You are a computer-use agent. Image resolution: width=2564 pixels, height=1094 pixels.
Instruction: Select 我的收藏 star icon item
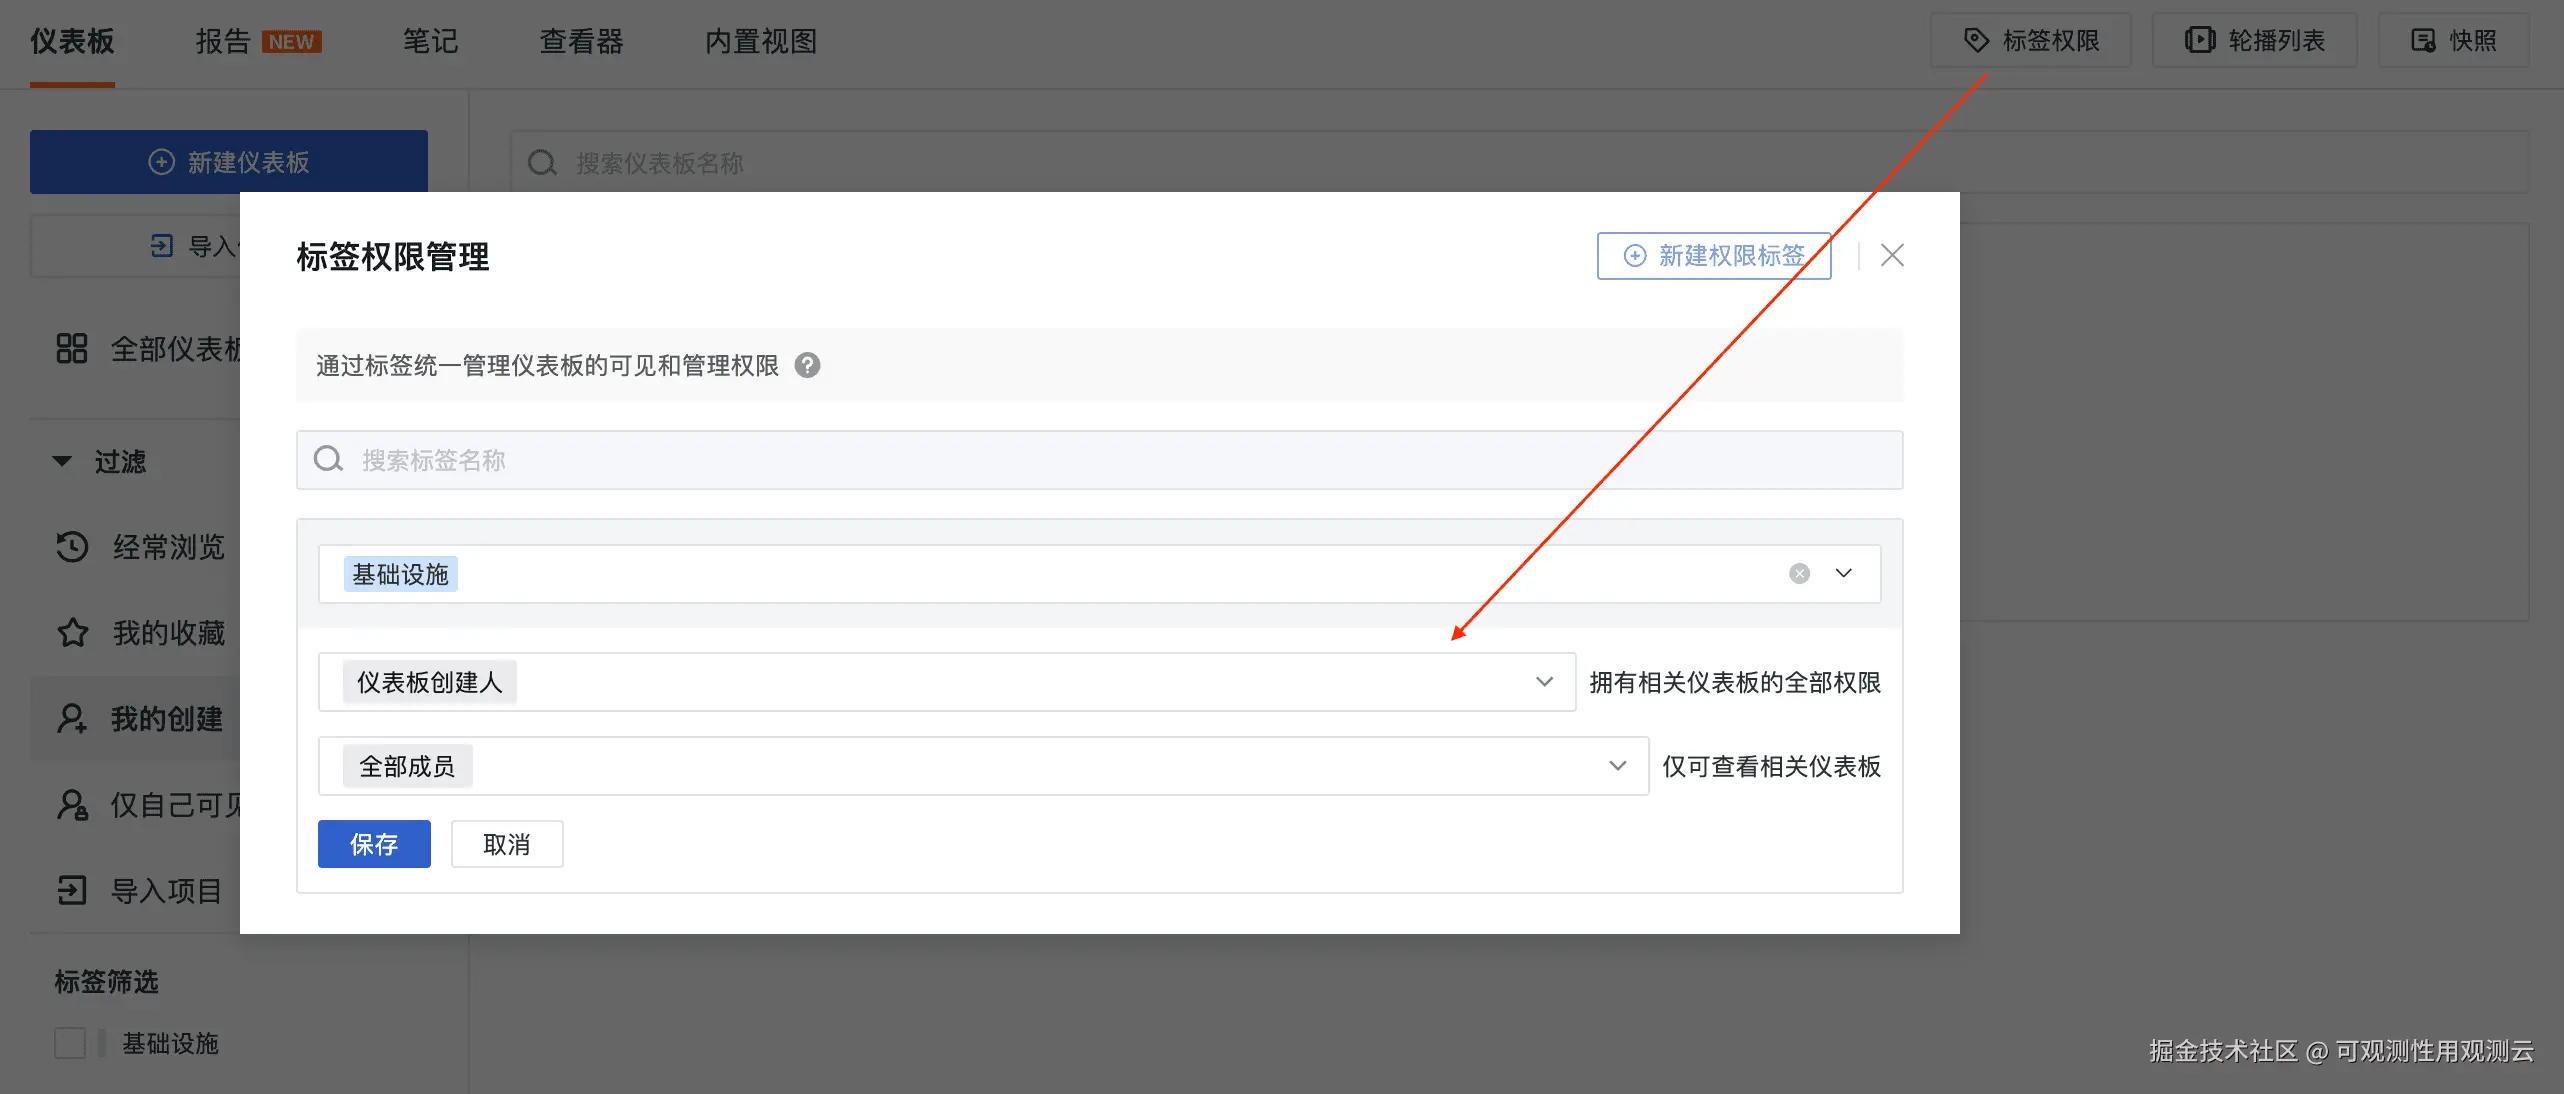coord(73,633)
